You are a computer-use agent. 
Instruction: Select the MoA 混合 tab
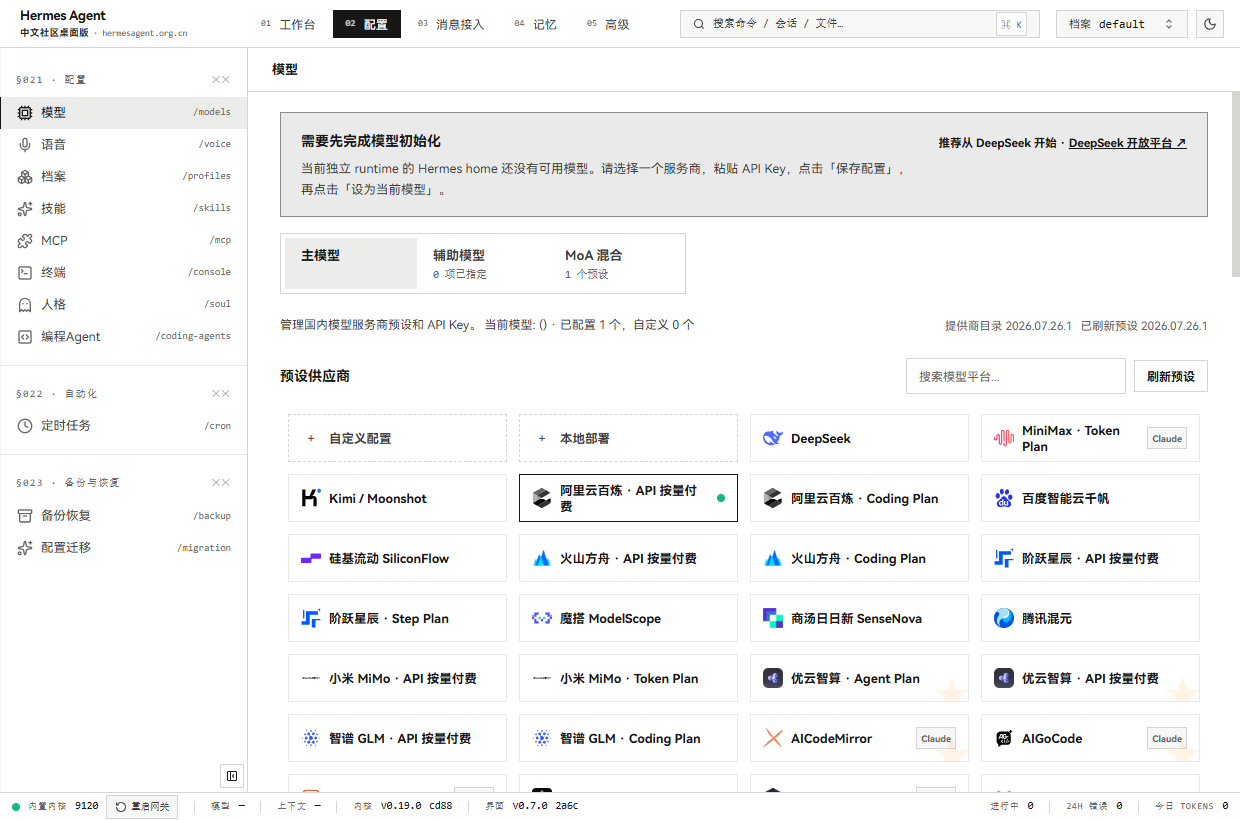tap(615, 263)
